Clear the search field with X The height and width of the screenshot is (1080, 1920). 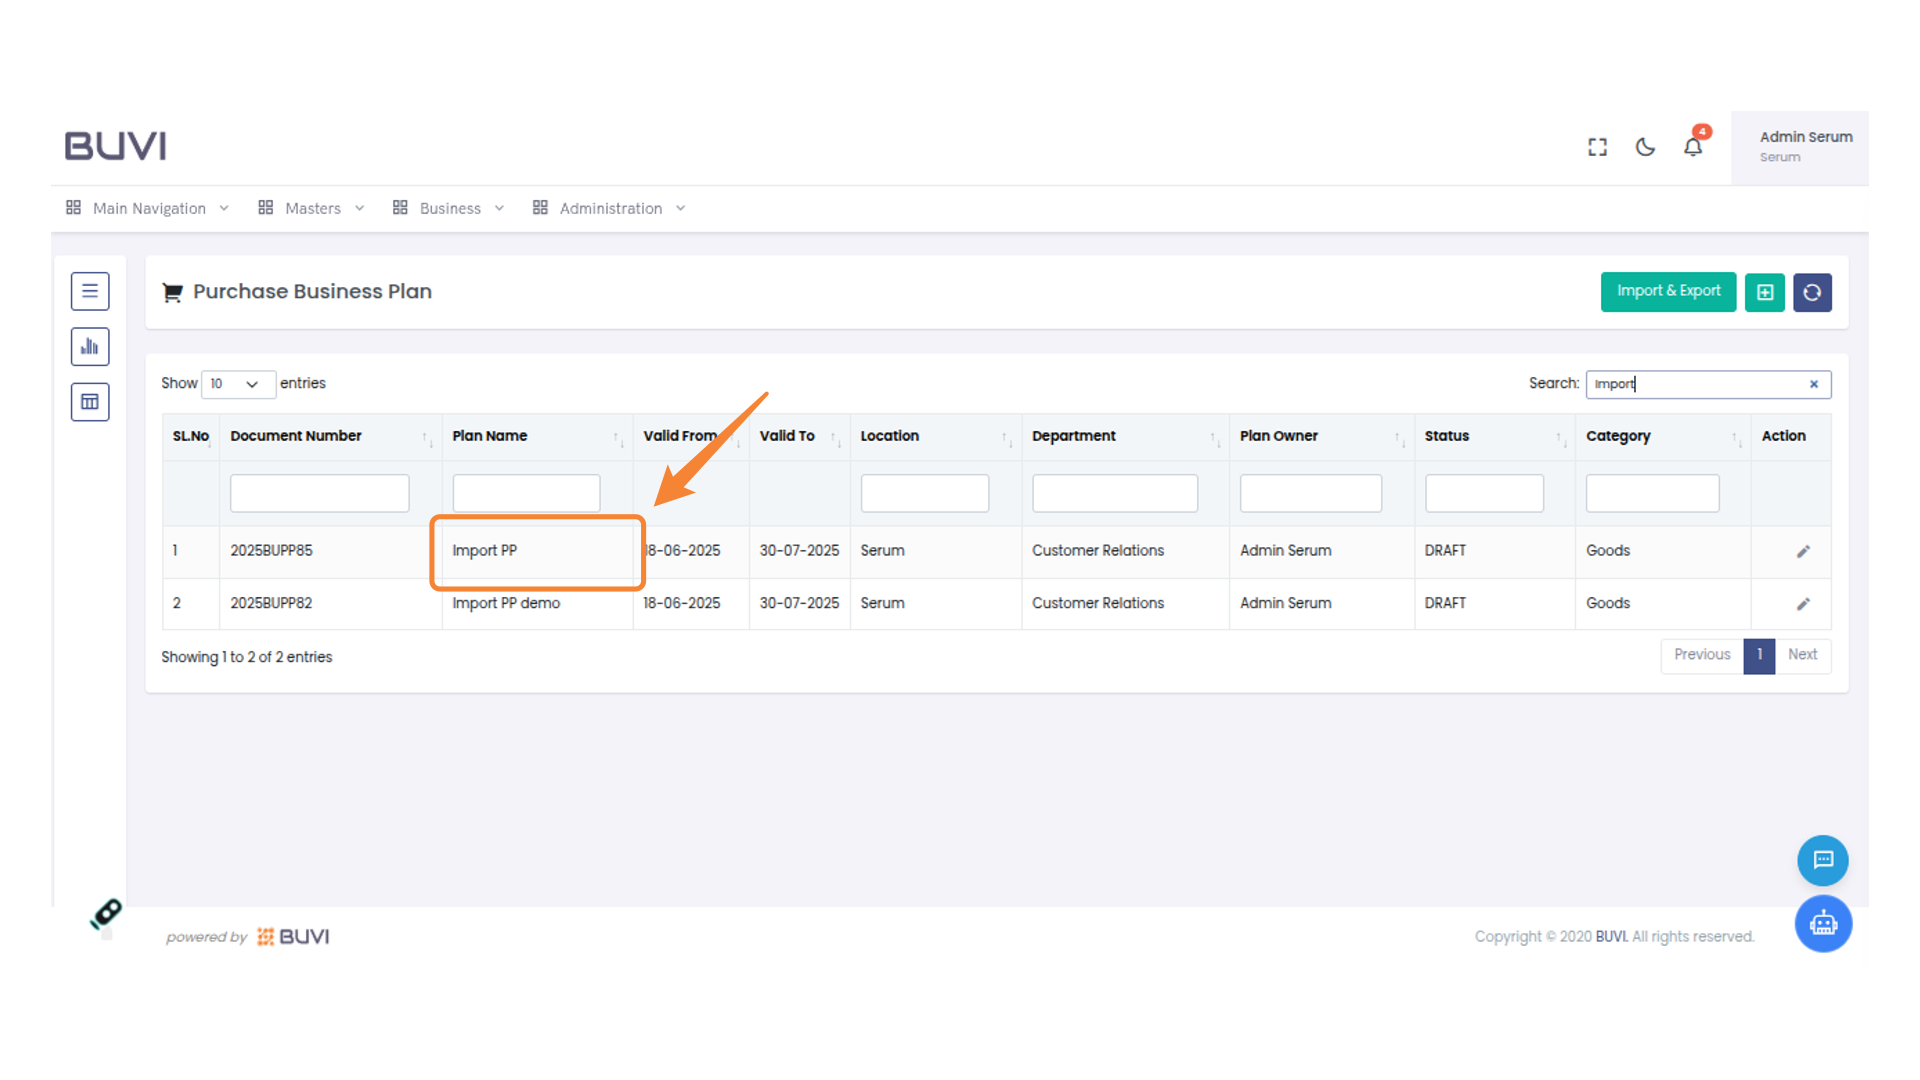pyautogui.click(x=1813, y=384)
